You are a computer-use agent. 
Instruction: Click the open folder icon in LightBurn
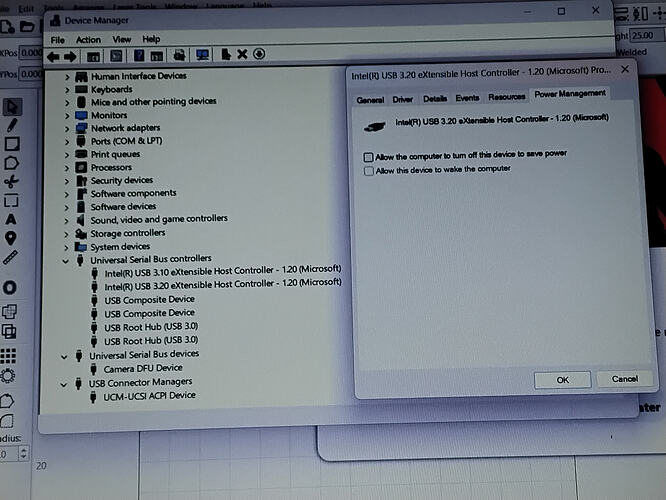27,27
